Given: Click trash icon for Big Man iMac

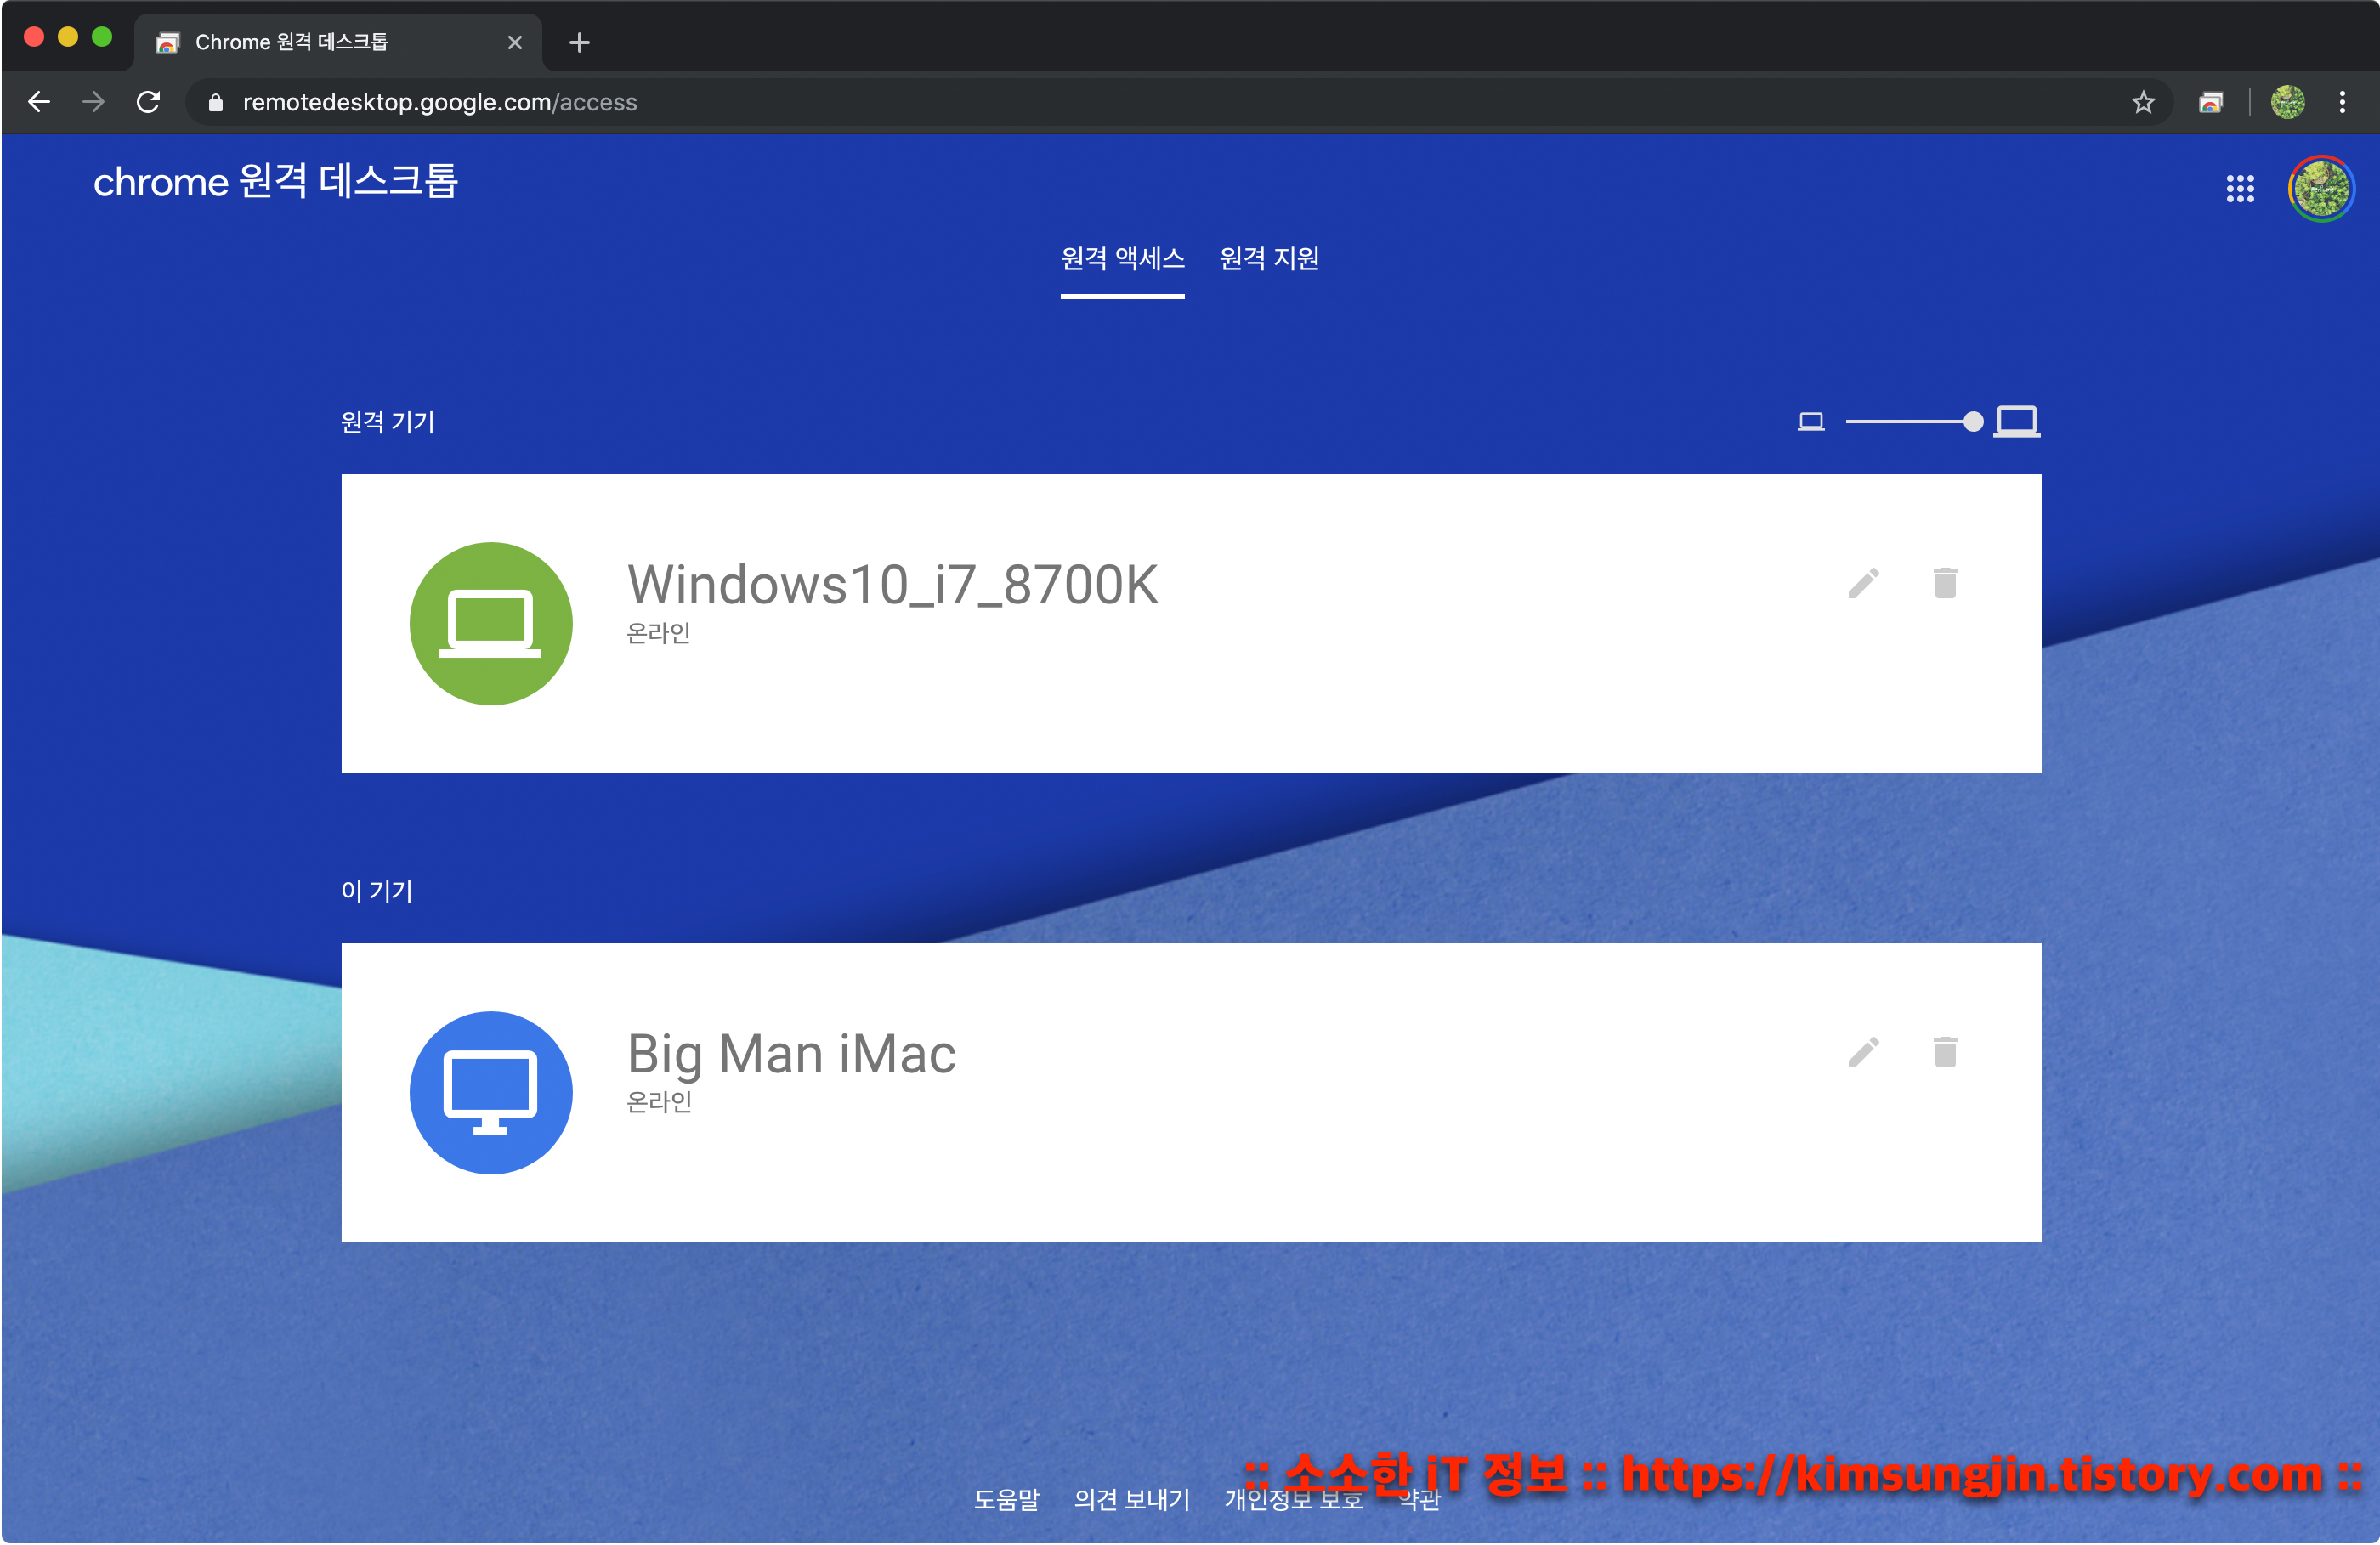Looking at the screenshot, I should coord(1944,1052).
